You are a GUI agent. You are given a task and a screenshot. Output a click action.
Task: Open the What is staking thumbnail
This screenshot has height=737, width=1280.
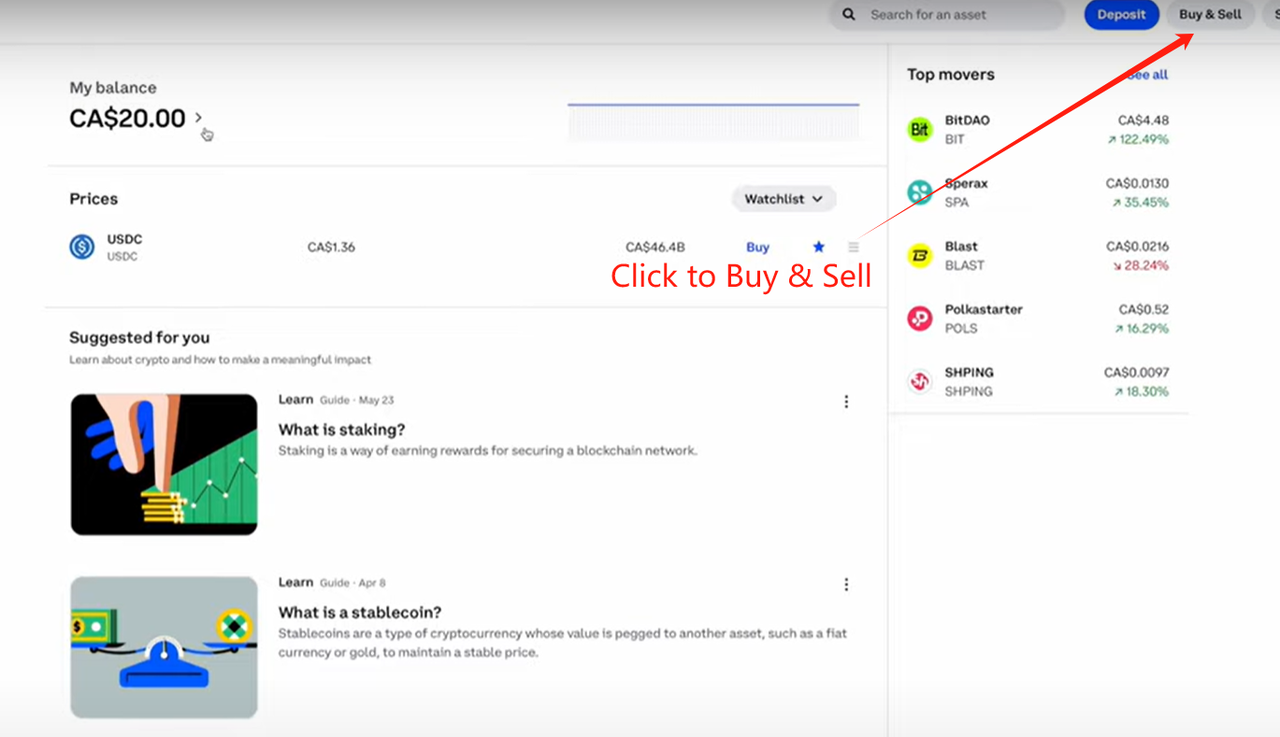[164, 464]
